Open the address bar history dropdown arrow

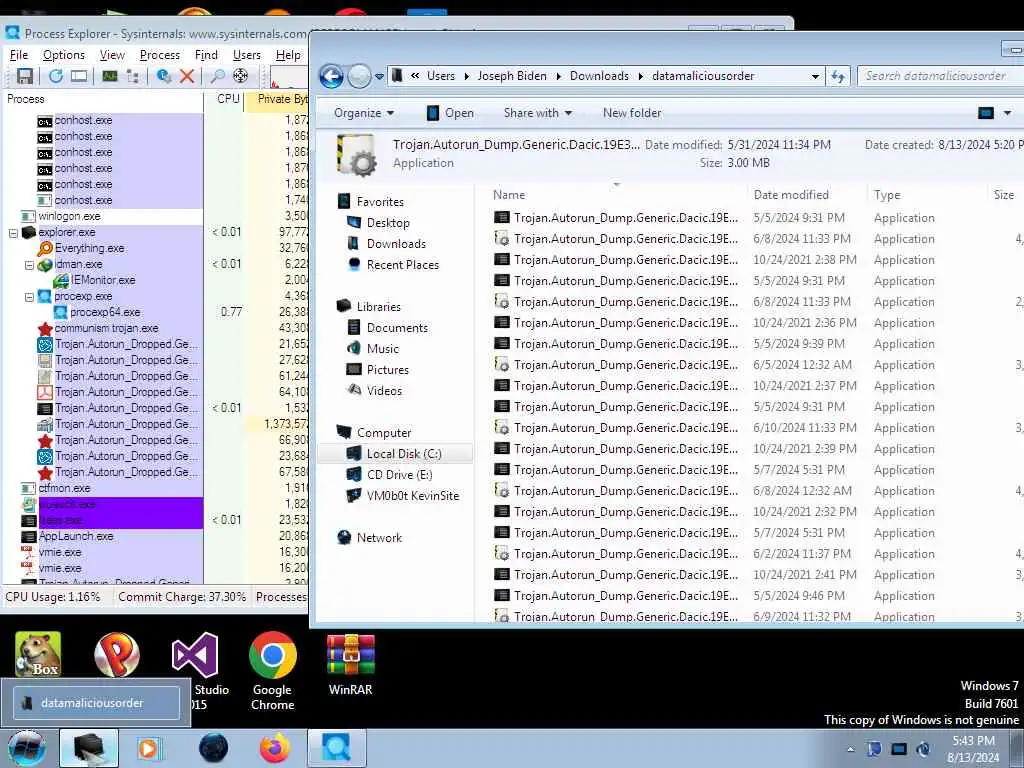pos(815,76)
